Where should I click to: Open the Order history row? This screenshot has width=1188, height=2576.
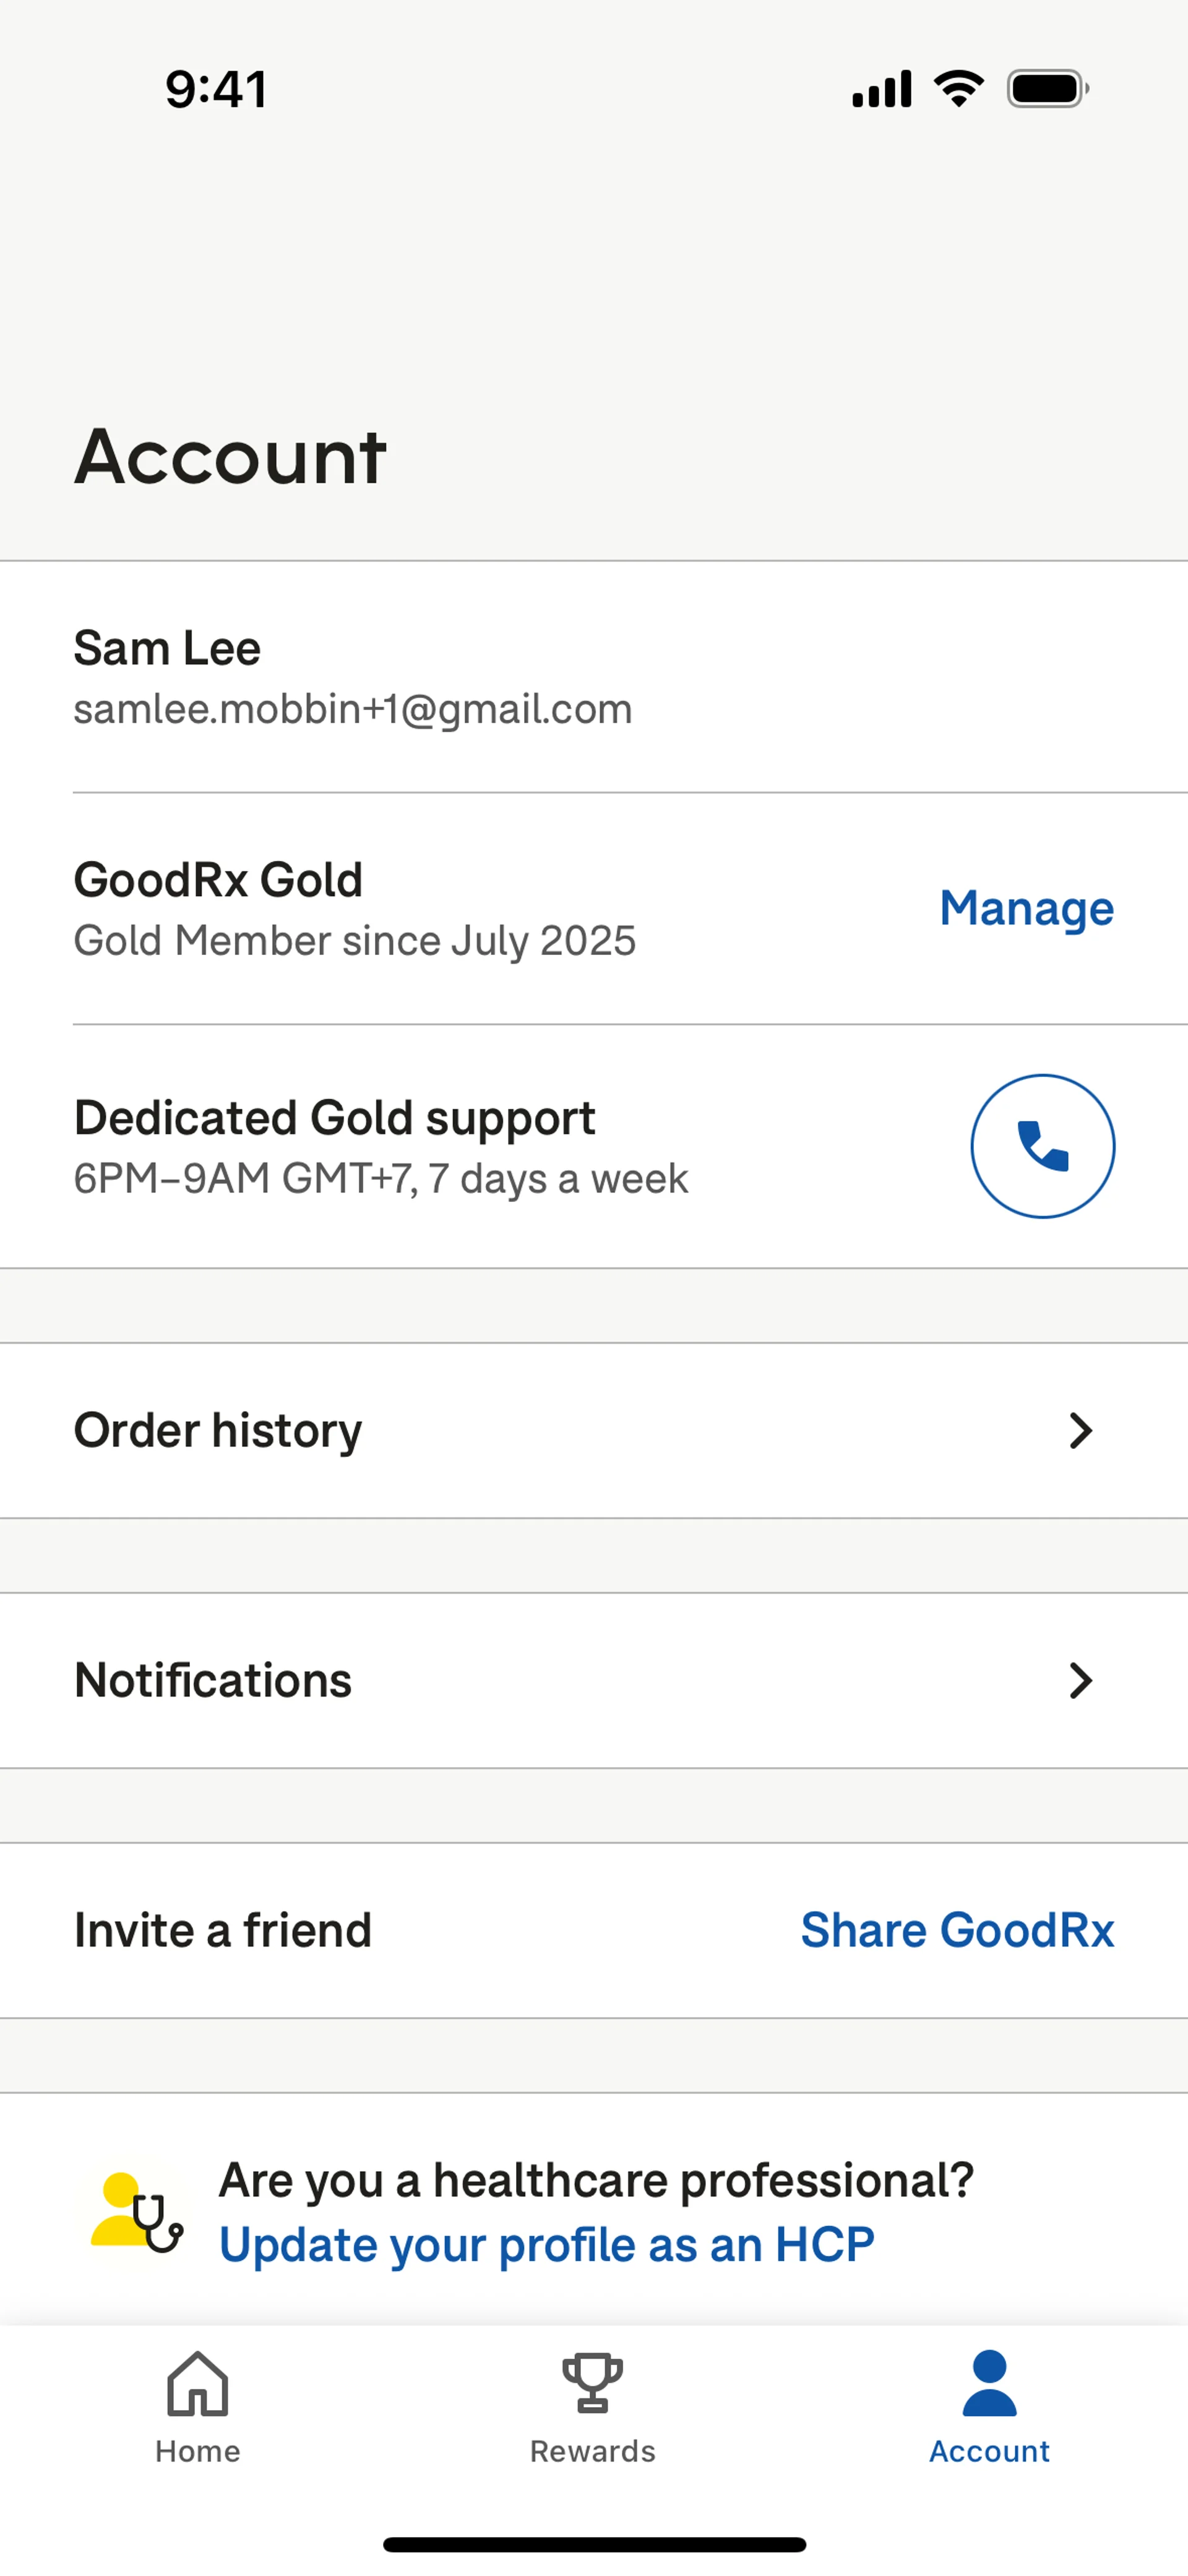coord(218,1431)
